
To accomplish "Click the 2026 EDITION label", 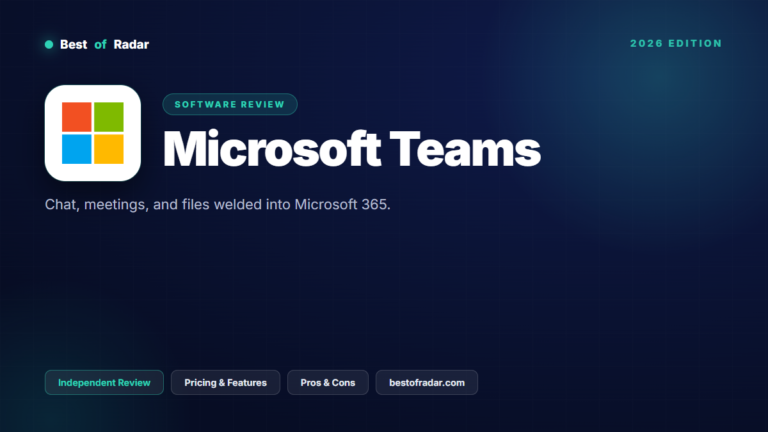I will (x=676, y=44).
